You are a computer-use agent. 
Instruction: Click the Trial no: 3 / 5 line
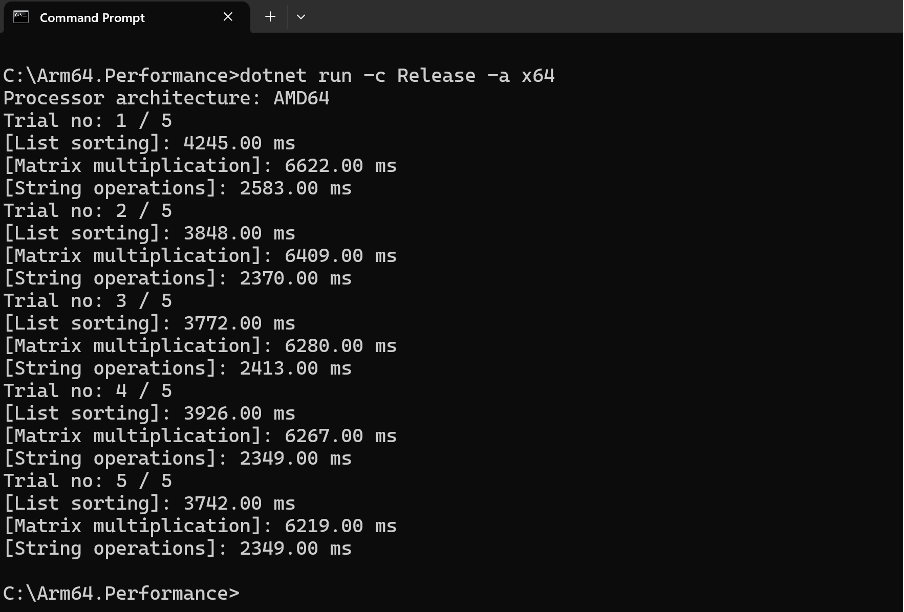(88, 300)
